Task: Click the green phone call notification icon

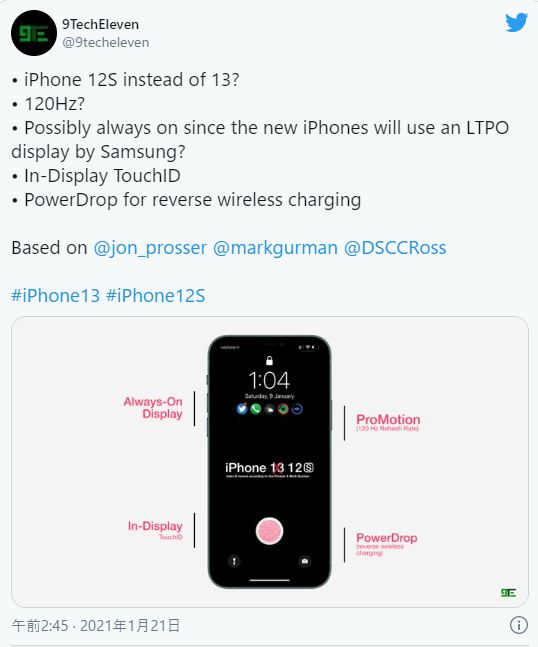Action: [256, 409]
